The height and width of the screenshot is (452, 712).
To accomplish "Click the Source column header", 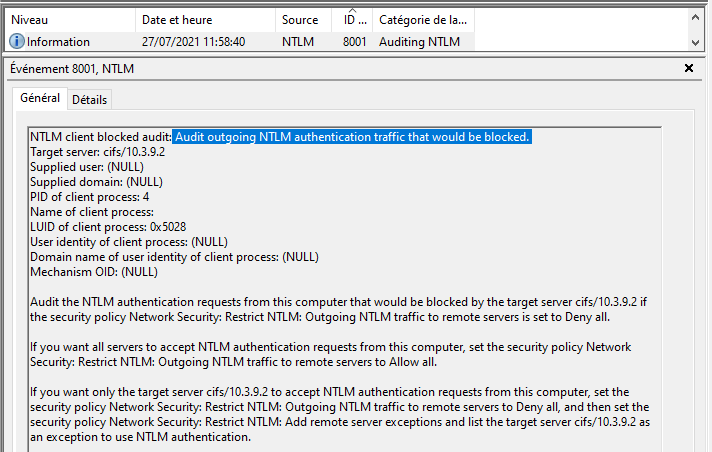I will (303, 20).
